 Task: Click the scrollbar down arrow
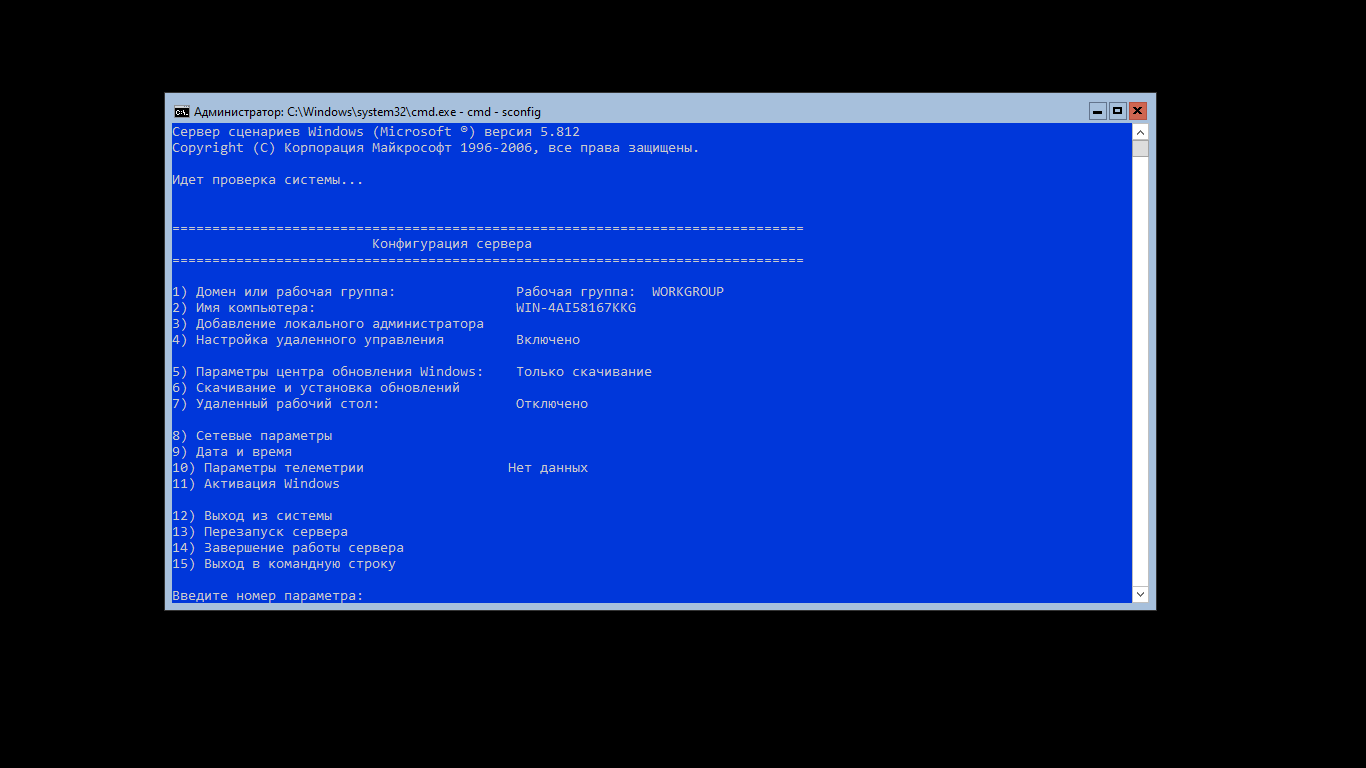(1140, 594)
